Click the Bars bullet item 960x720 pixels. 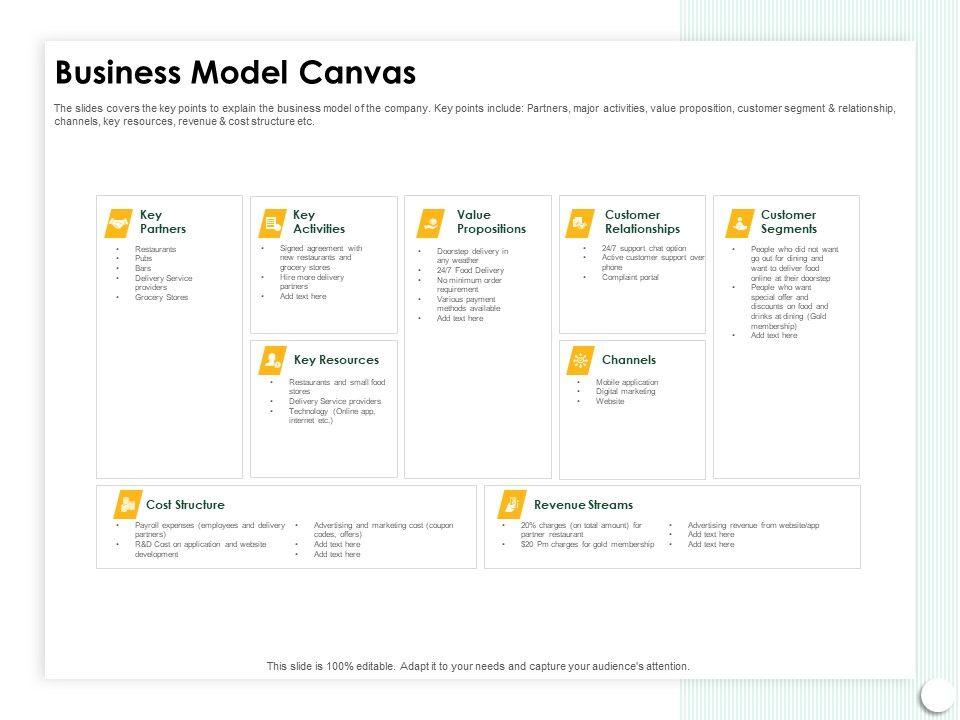point(143,268)
